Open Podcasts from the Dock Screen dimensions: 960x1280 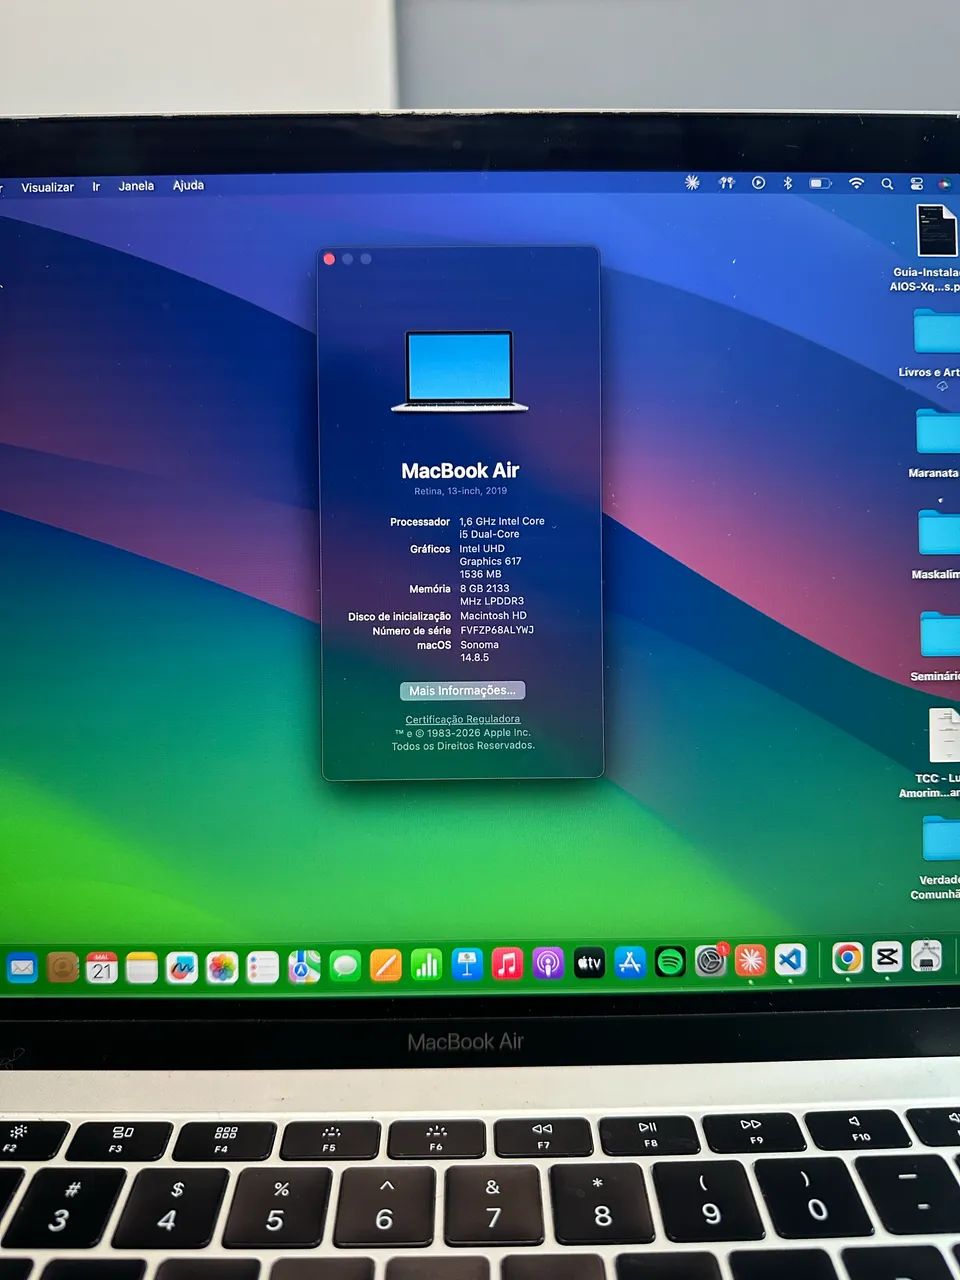tap(548, 963)
